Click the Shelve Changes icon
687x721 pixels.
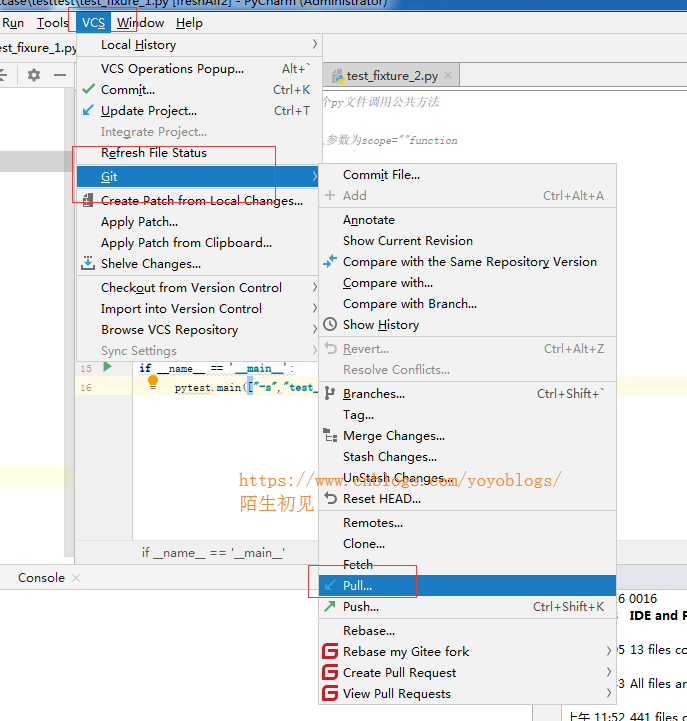(x=88, y=263)
